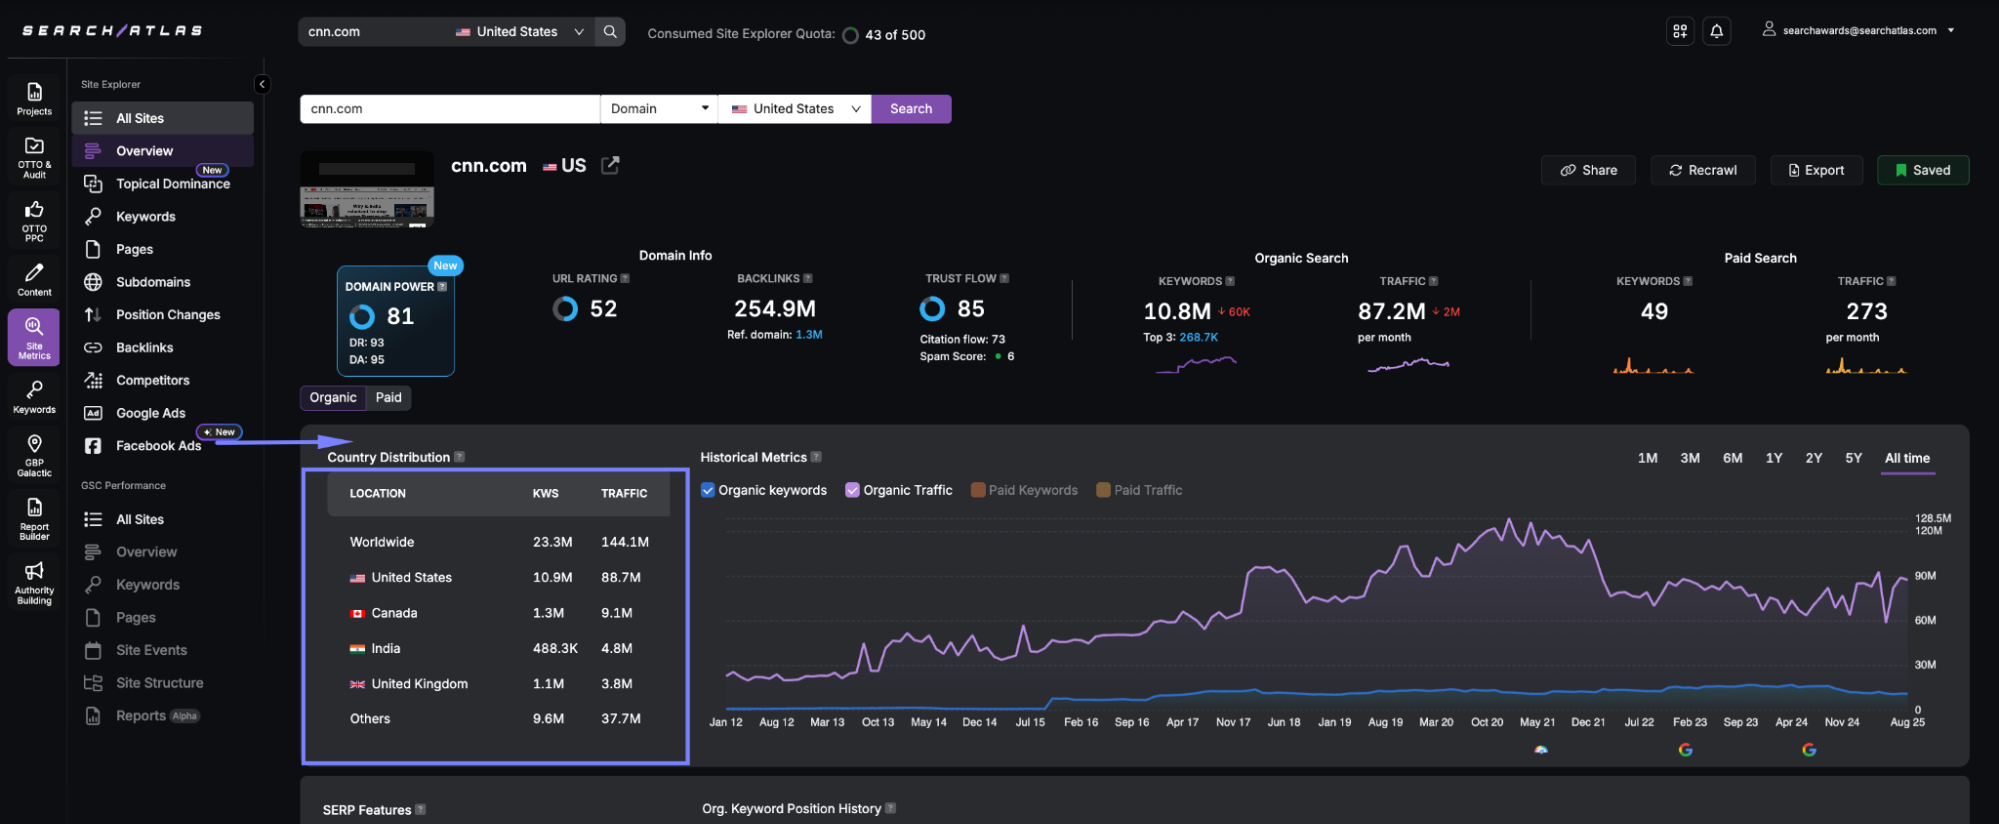This screenshot has height=824, width=1999.
Task: Click the Historical Metrics help icon
Action: pyautogui.click(x=816, y=457)
